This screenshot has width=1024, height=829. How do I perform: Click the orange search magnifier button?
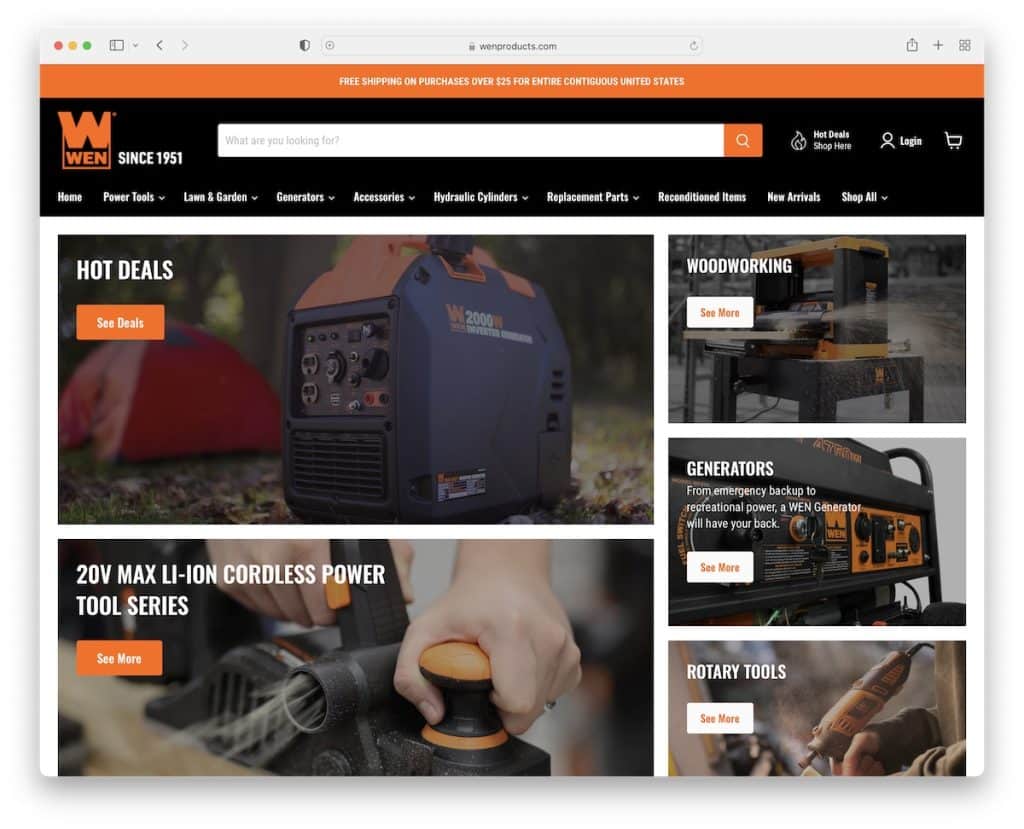(743, 140)
